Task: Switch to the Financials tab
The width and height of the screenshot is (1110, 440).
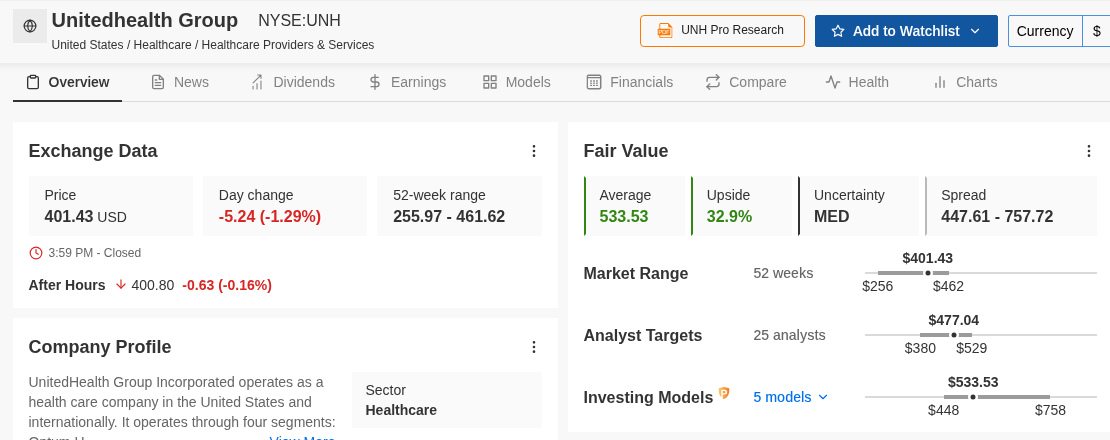Action: (629, 82)
